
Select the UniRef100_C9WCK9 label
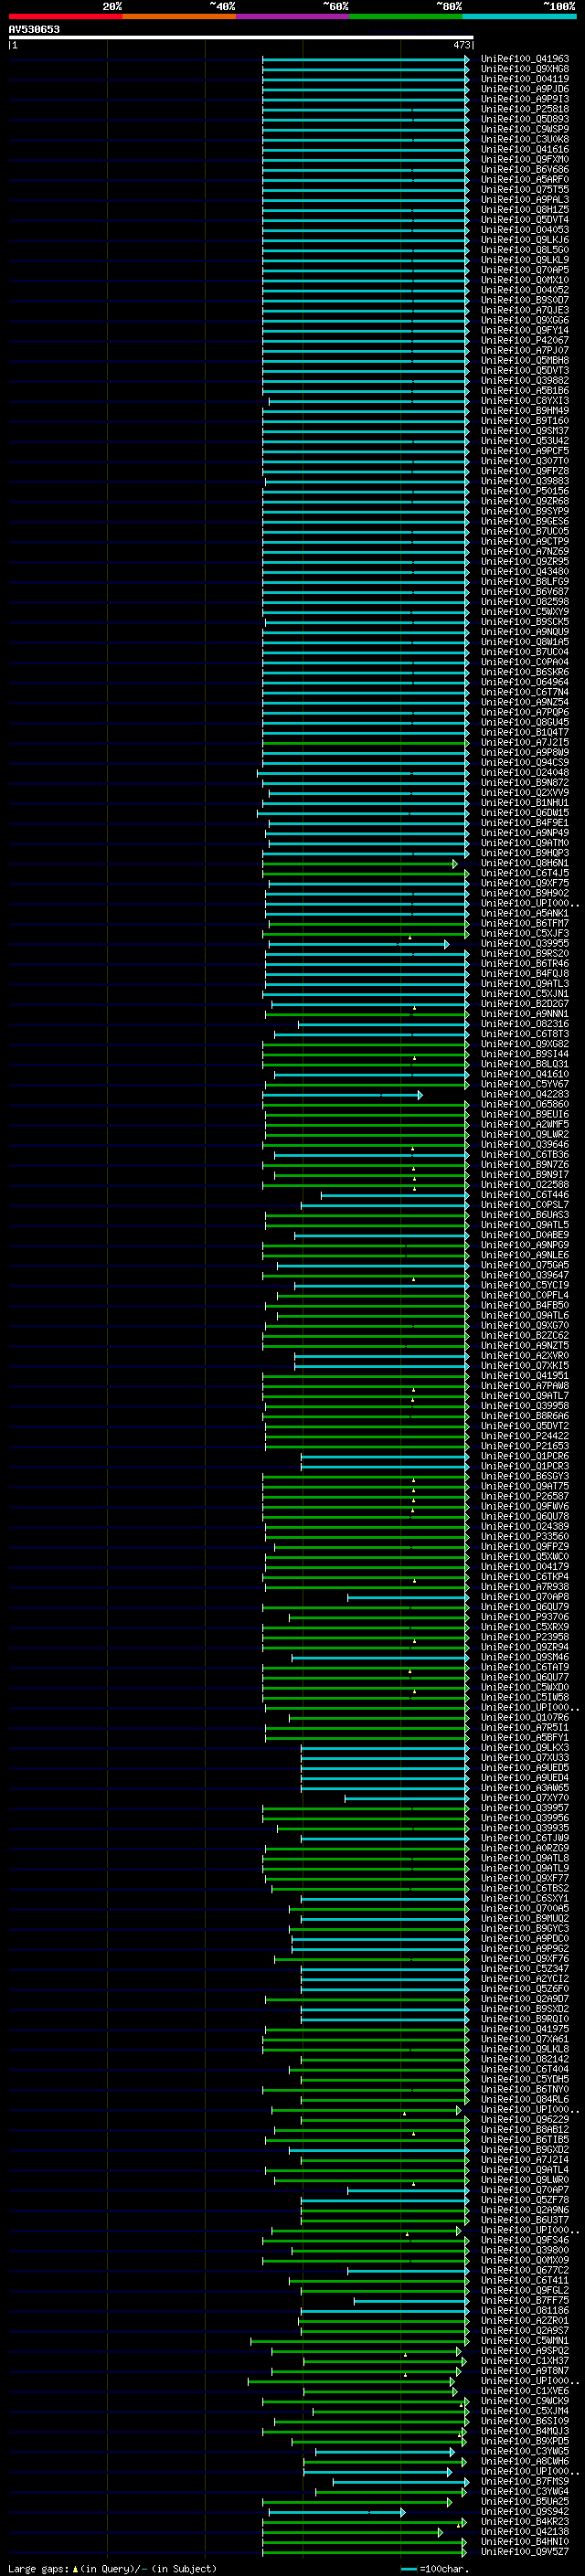(524, 2400)
